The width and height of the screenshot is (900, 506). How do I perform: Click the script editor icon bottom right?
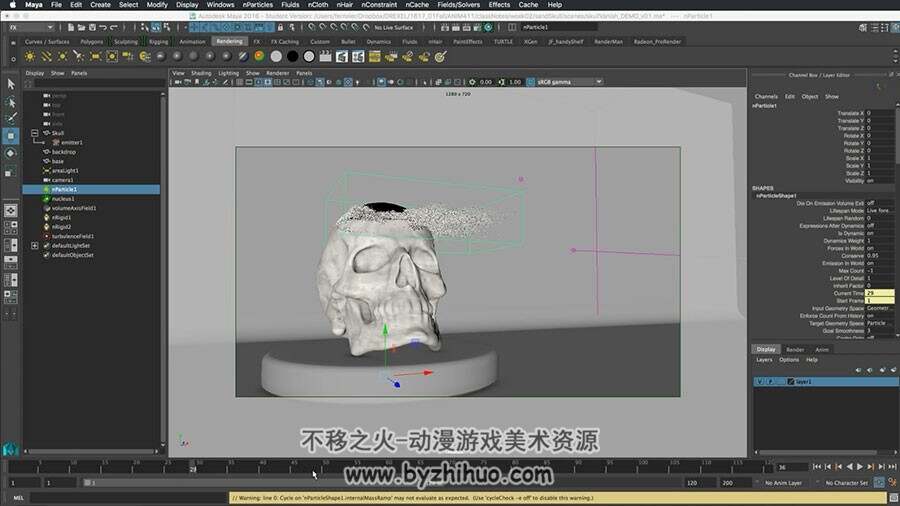pyautogui.click(x=893, y=498)
